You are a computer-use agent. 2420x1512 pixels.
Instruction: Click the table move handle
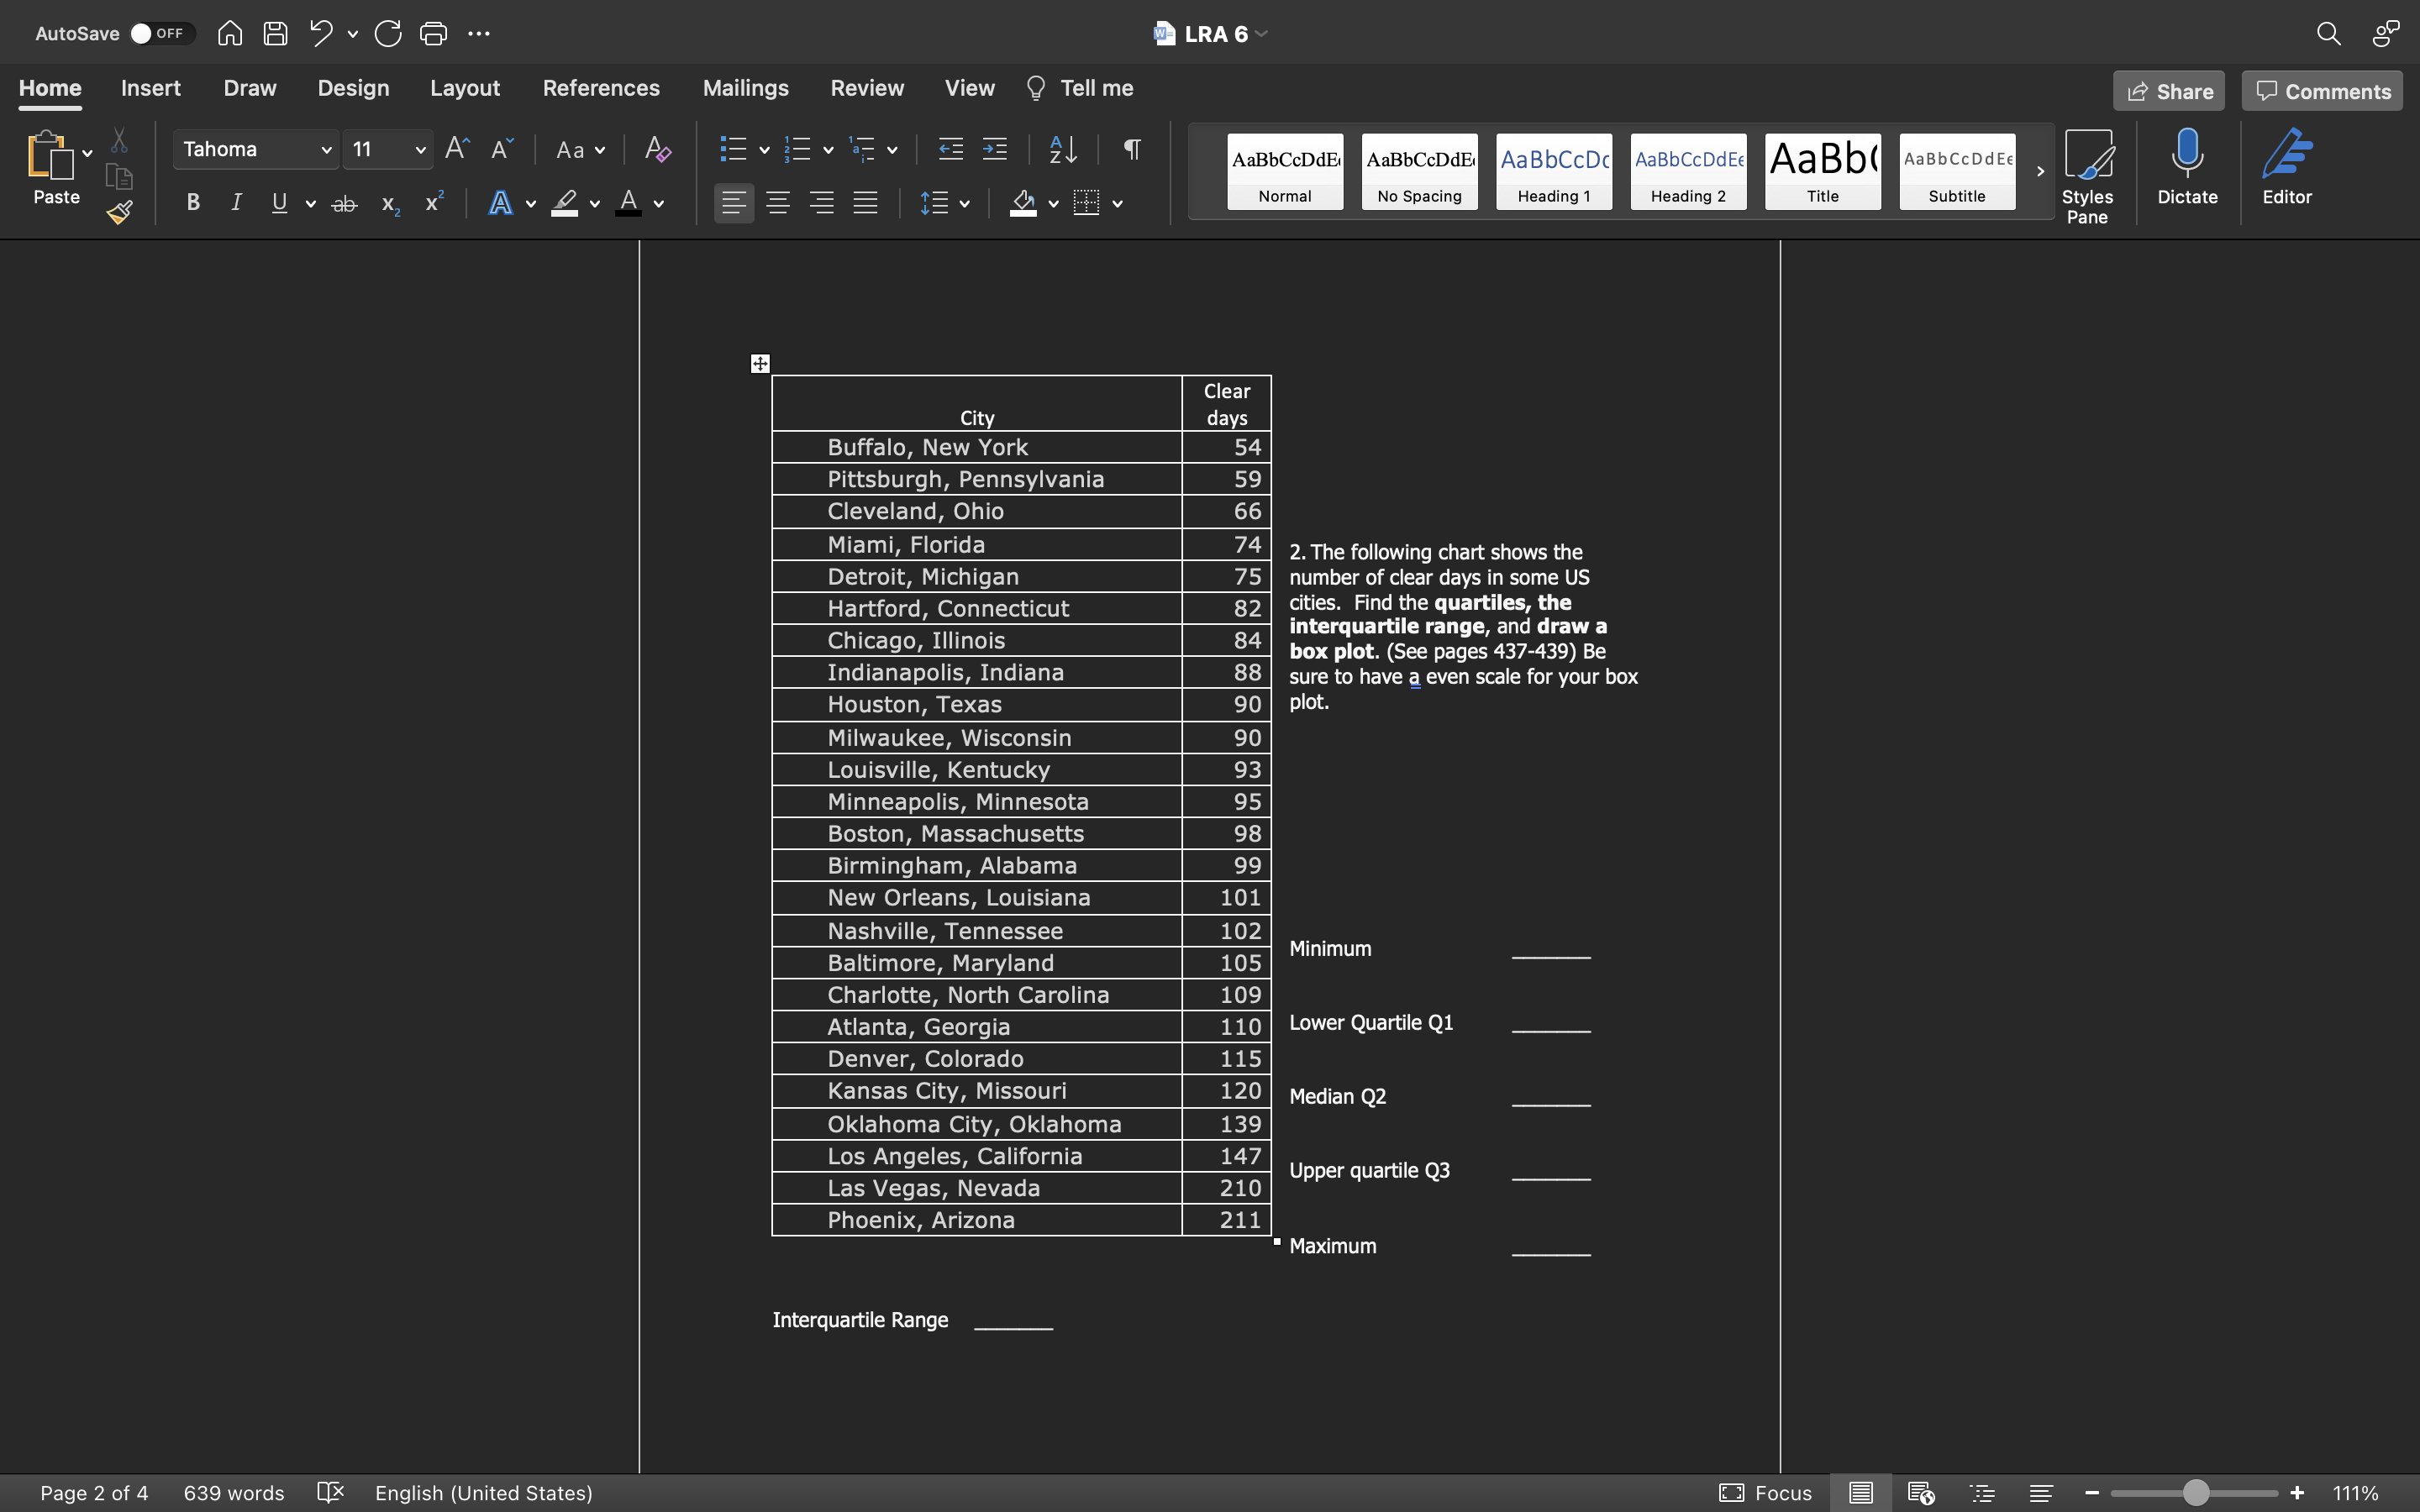[760, 363]
